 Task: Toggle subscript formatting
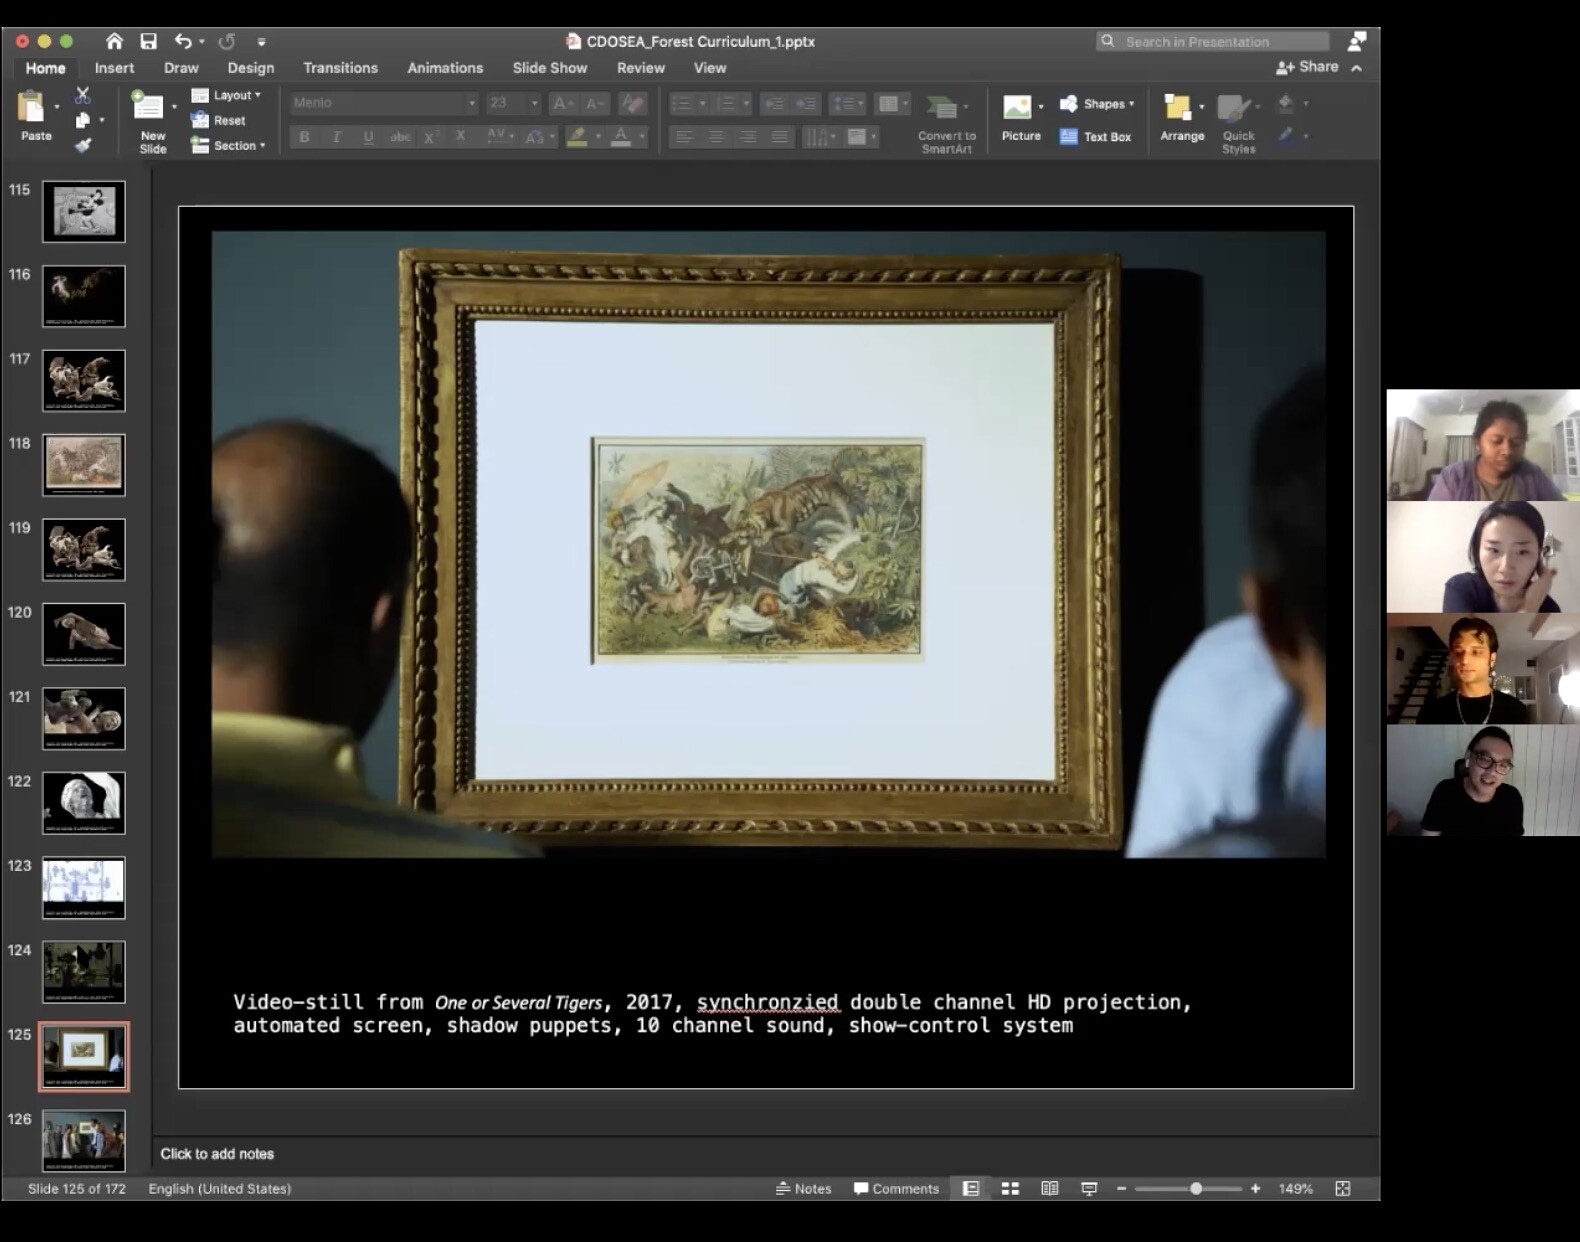pos(461,137)
